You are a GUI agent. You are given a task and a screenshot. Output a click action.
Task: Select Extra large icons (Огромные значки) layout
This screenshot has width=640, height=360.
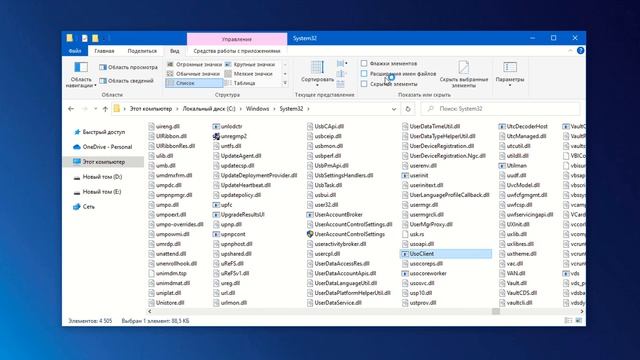pyautogui.click(x=194, y=64)
